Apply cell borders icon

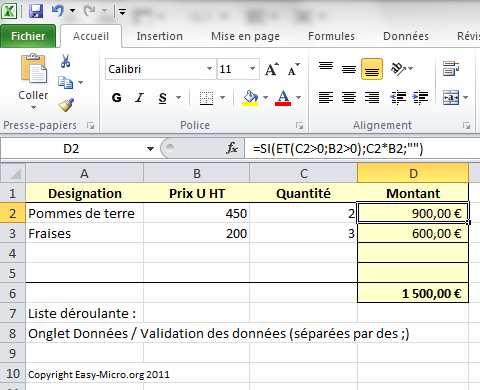point(206,98)
